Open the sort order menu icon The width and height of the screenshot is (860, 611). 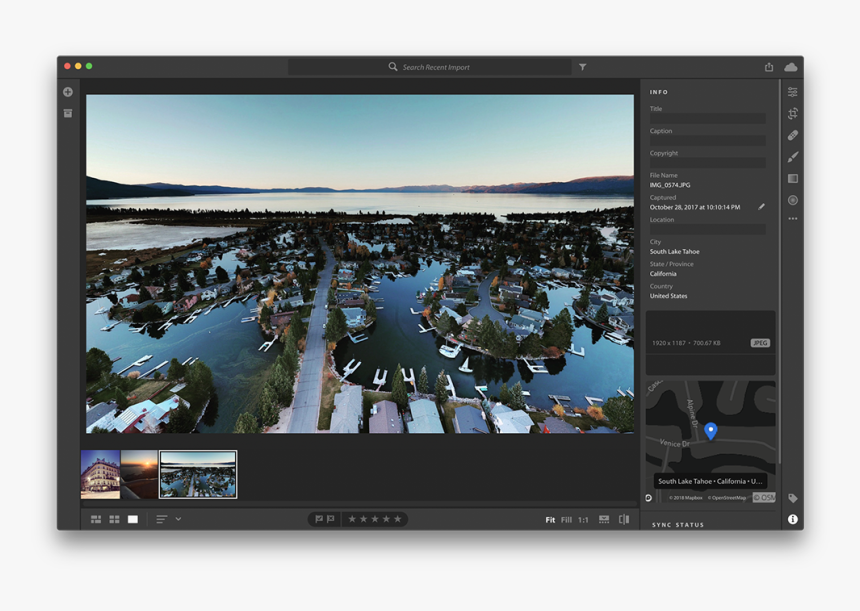(x=161, y=519)
